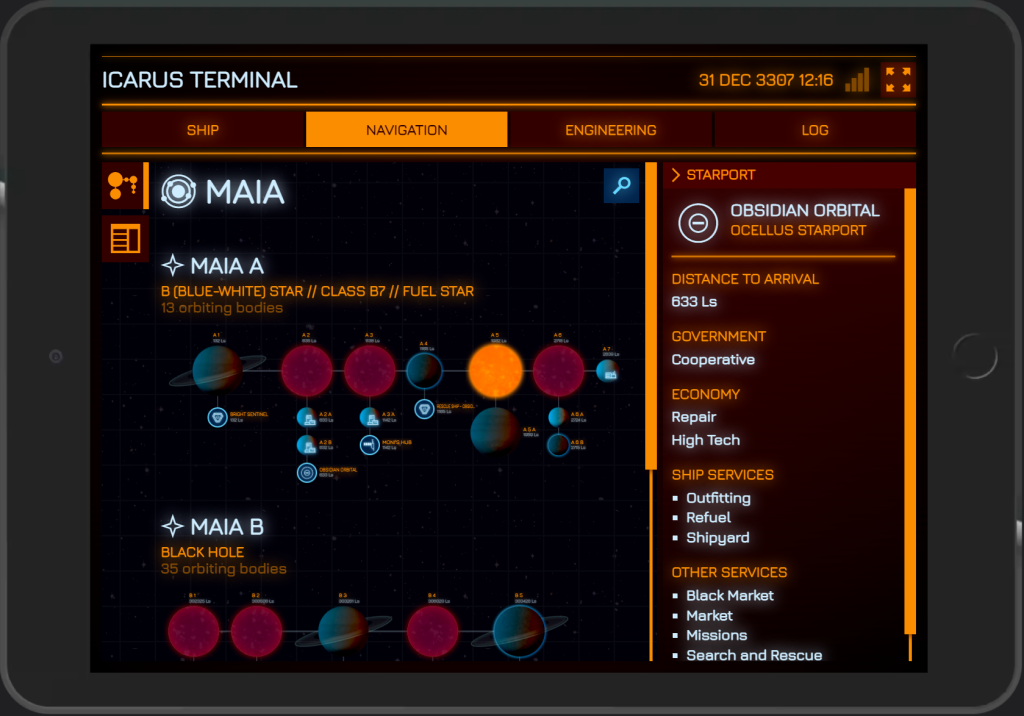Click the Ocellus starport circle icon
This screenshot has width=1024, height=716.
point(697,223)
